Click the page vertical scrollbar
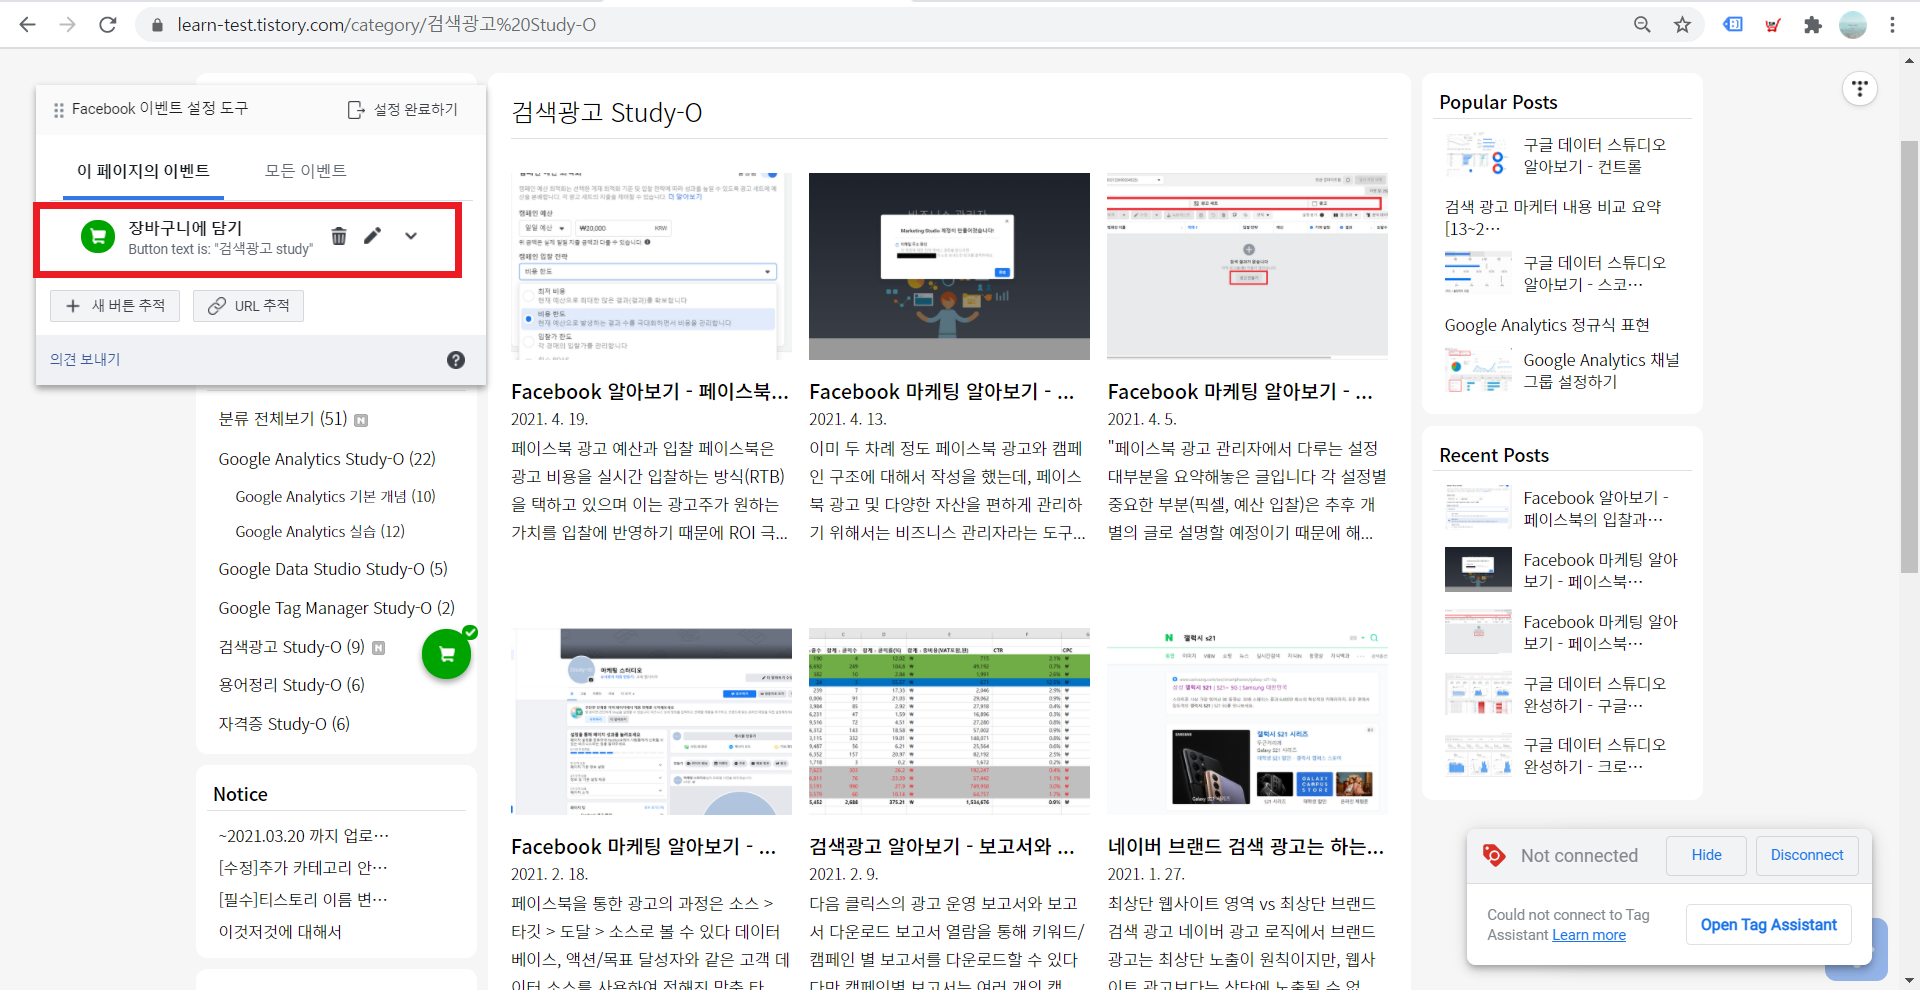Image resolution: width=1920 pixels, height=990 pixels. (1909, 357)
